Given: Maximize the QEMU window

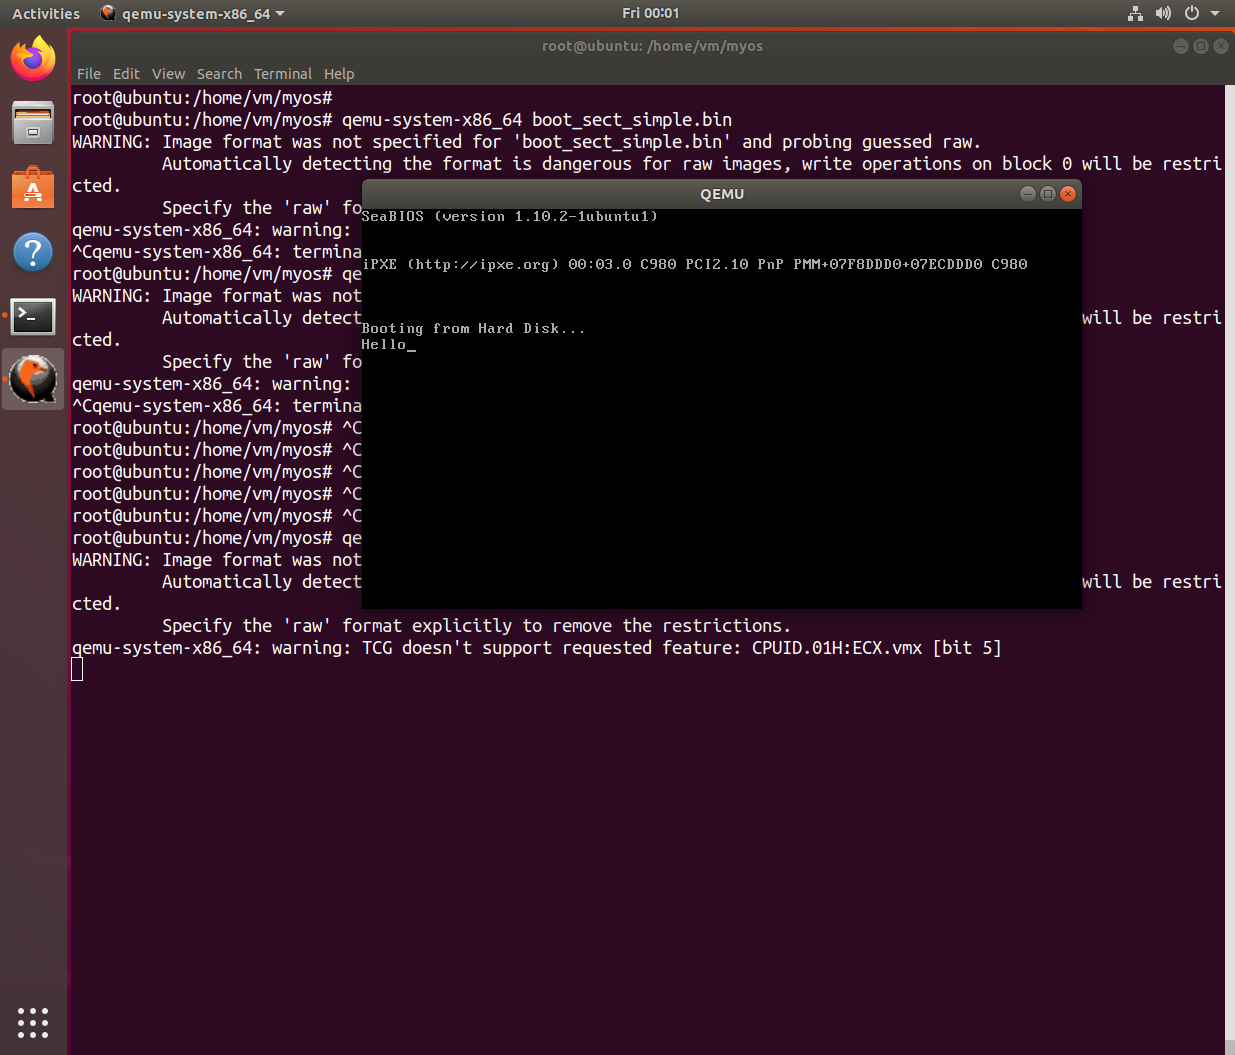Looking at the screenshot, I should [x=1047, y=194].
